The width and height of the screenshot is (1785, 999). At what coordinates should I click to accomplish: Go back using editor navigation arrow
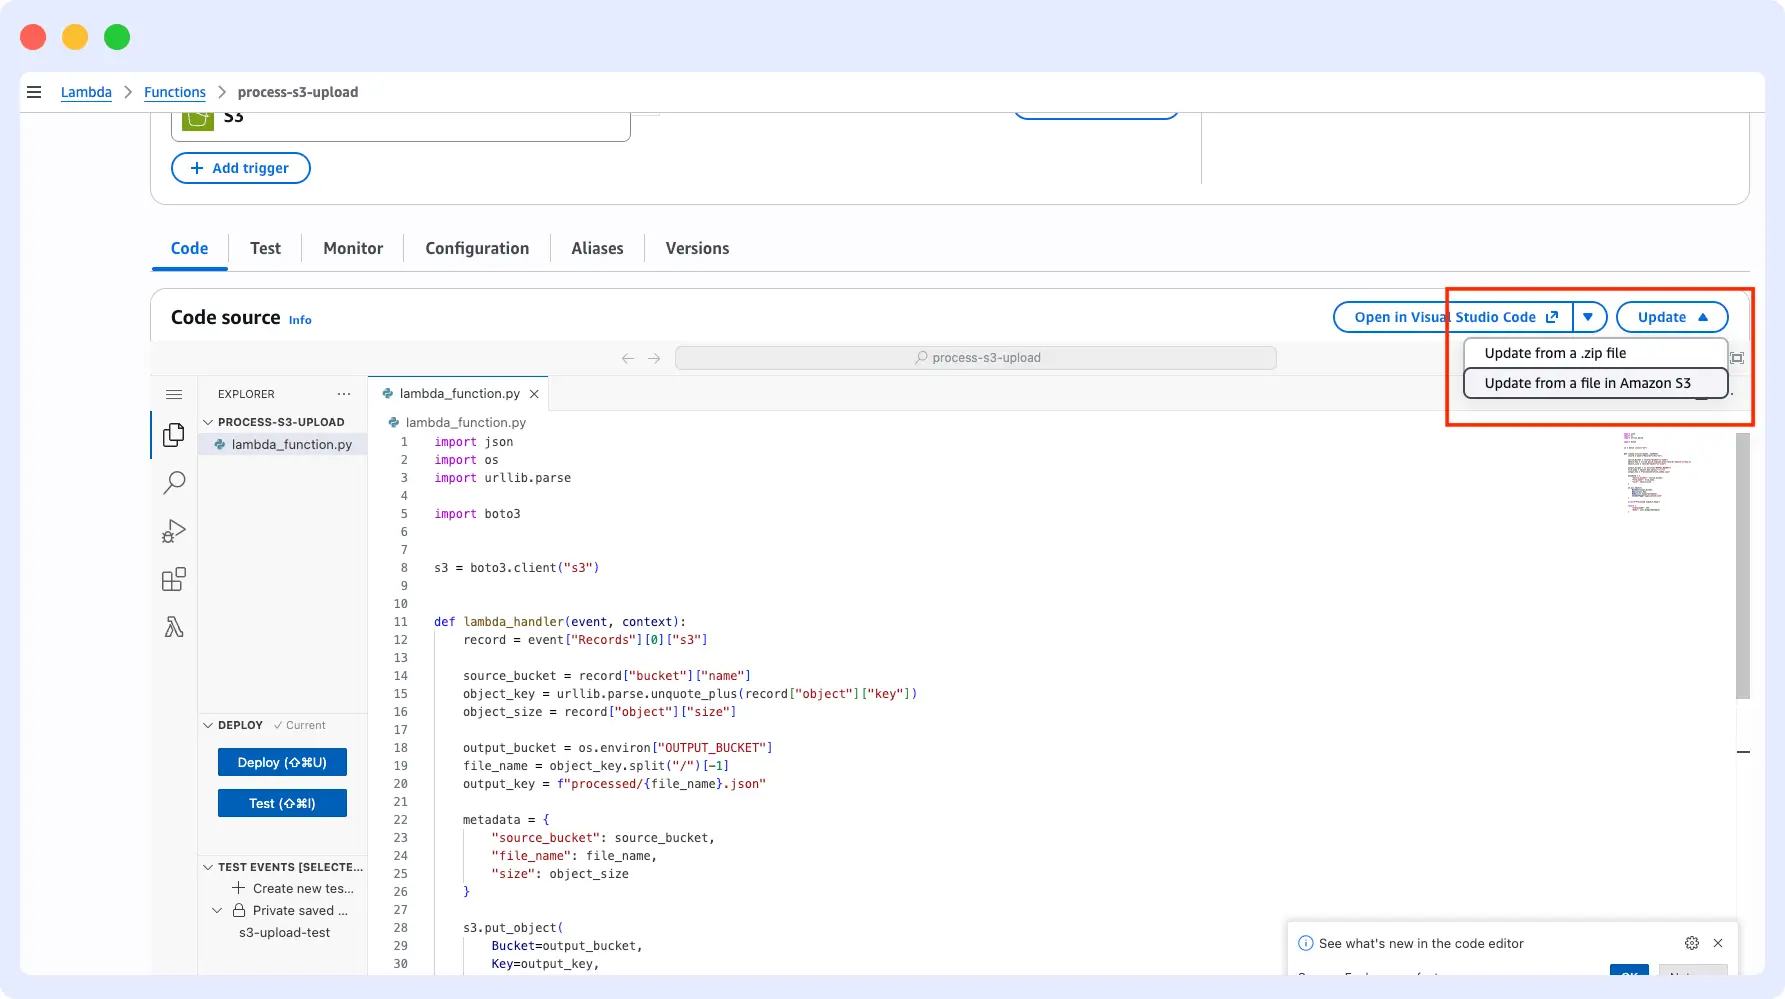(628, 358)
